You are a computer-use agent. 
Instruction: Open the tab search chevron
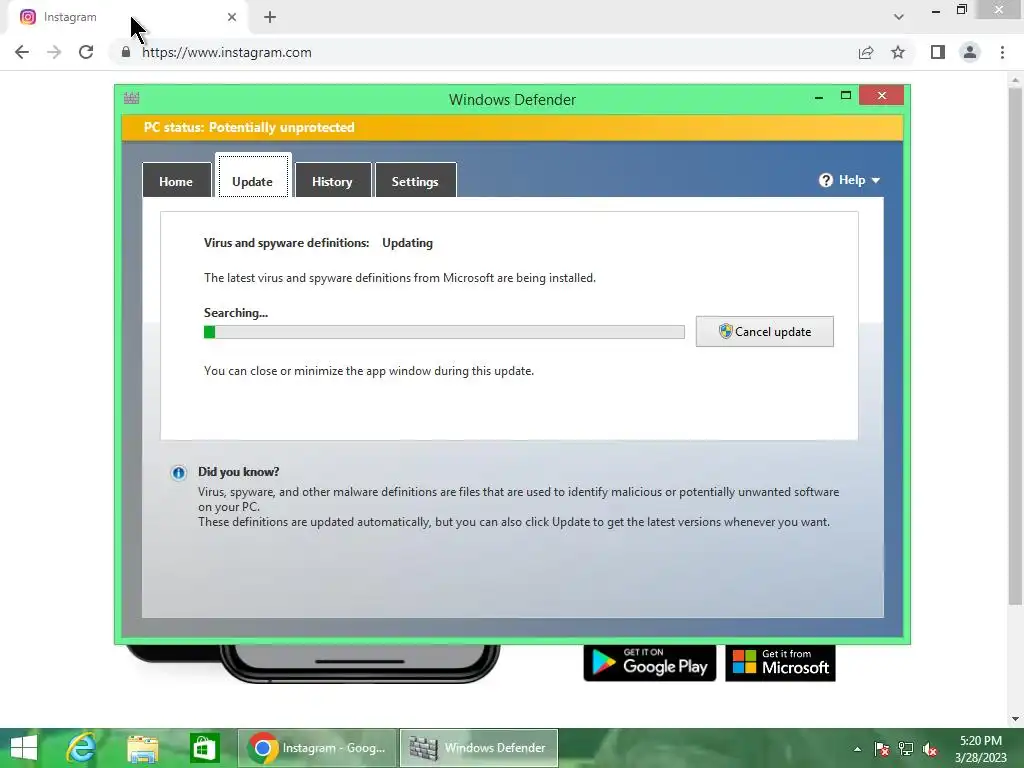[x=899, y=17]
